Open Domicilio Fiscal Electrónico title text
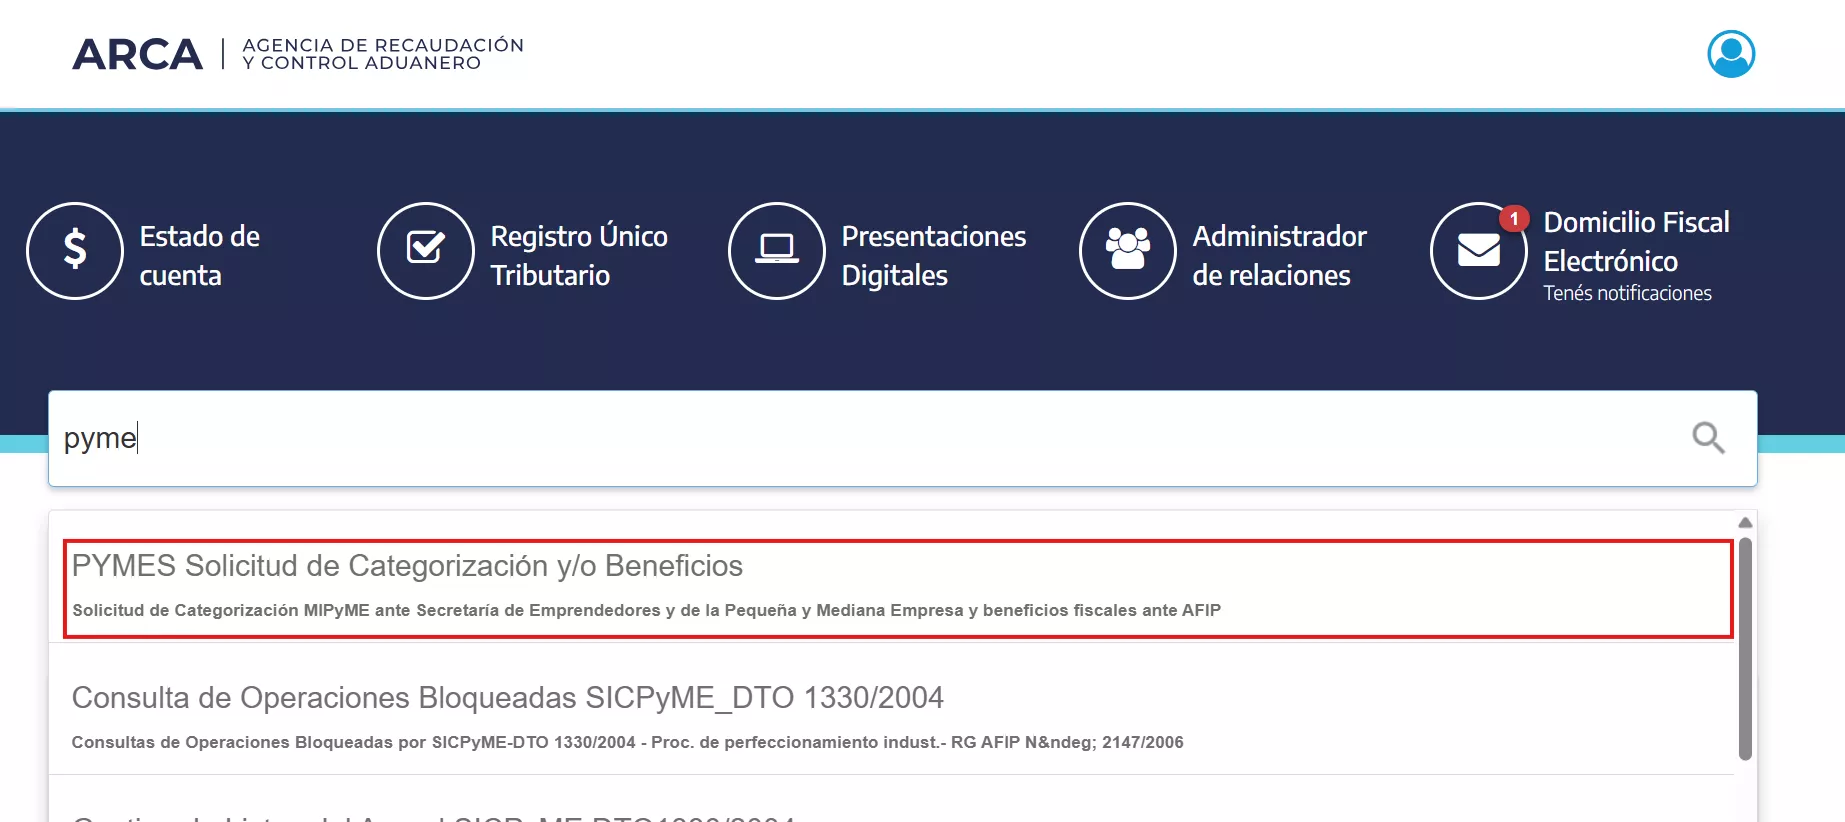This screenshot has height=822, width=1845. (x=1635, y=241)
